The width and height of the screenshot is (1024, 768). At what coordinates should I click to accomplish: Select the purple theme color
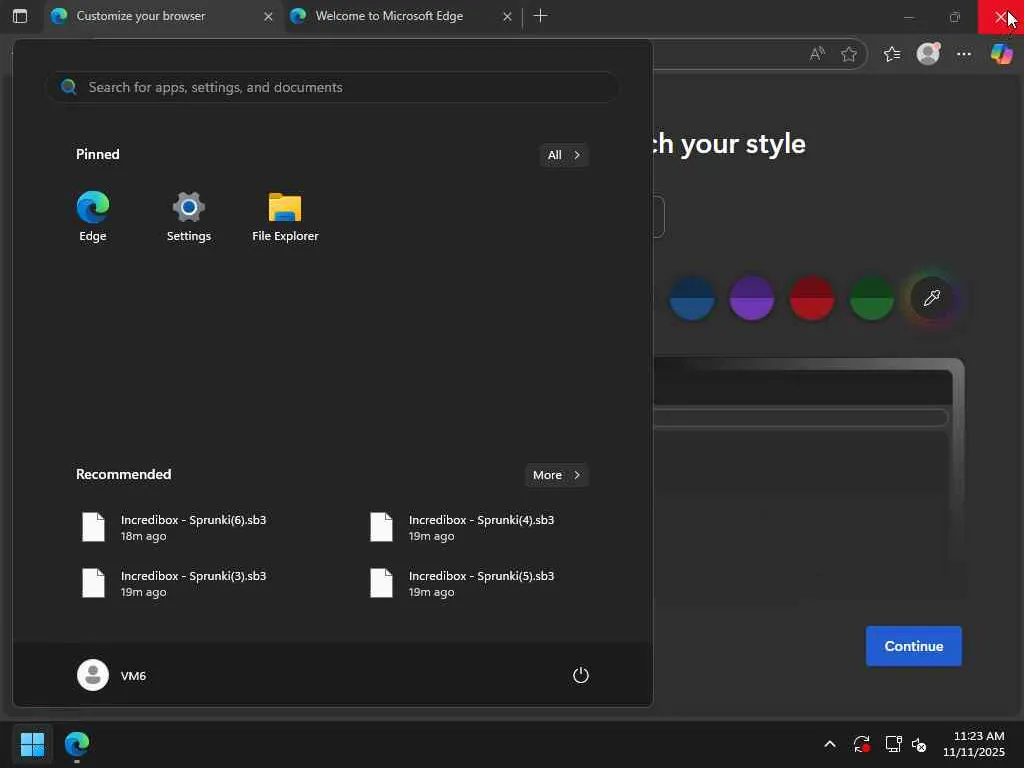click(x=752, y=298)
